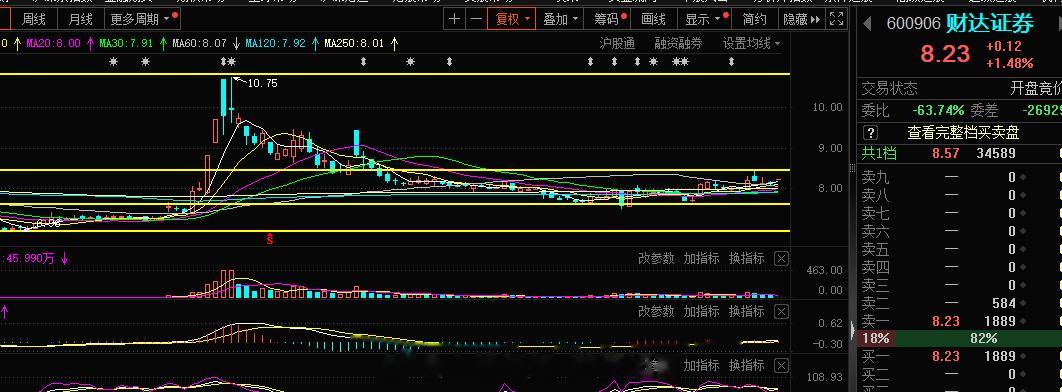Image resolution: width=1062 pixels, height=392 pixels.
Task: Toggle the 沪股通 tag
Action: tap(617, 44)
